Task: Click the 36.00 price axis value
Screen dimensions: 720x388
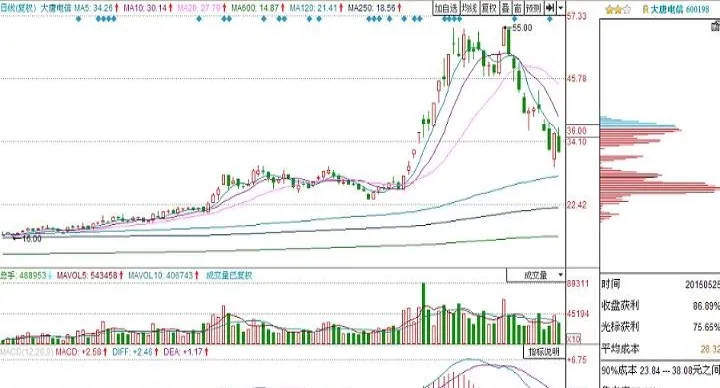Action: [577, 131]
